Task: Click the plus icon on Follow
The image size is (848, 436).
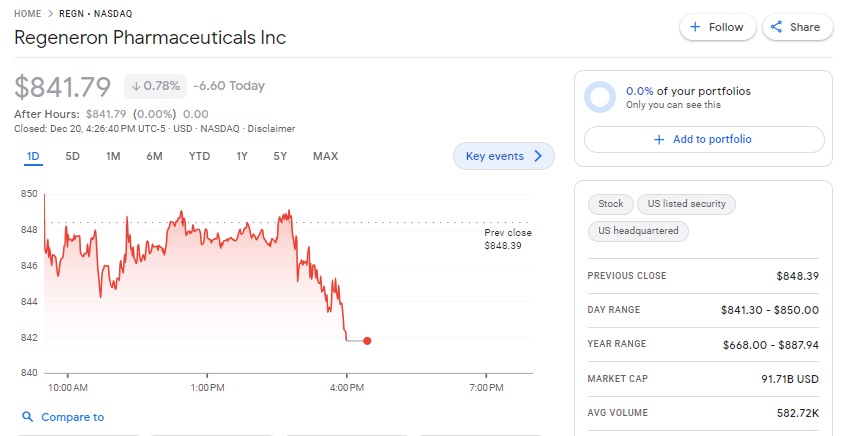Action: [x=696, y=28]
